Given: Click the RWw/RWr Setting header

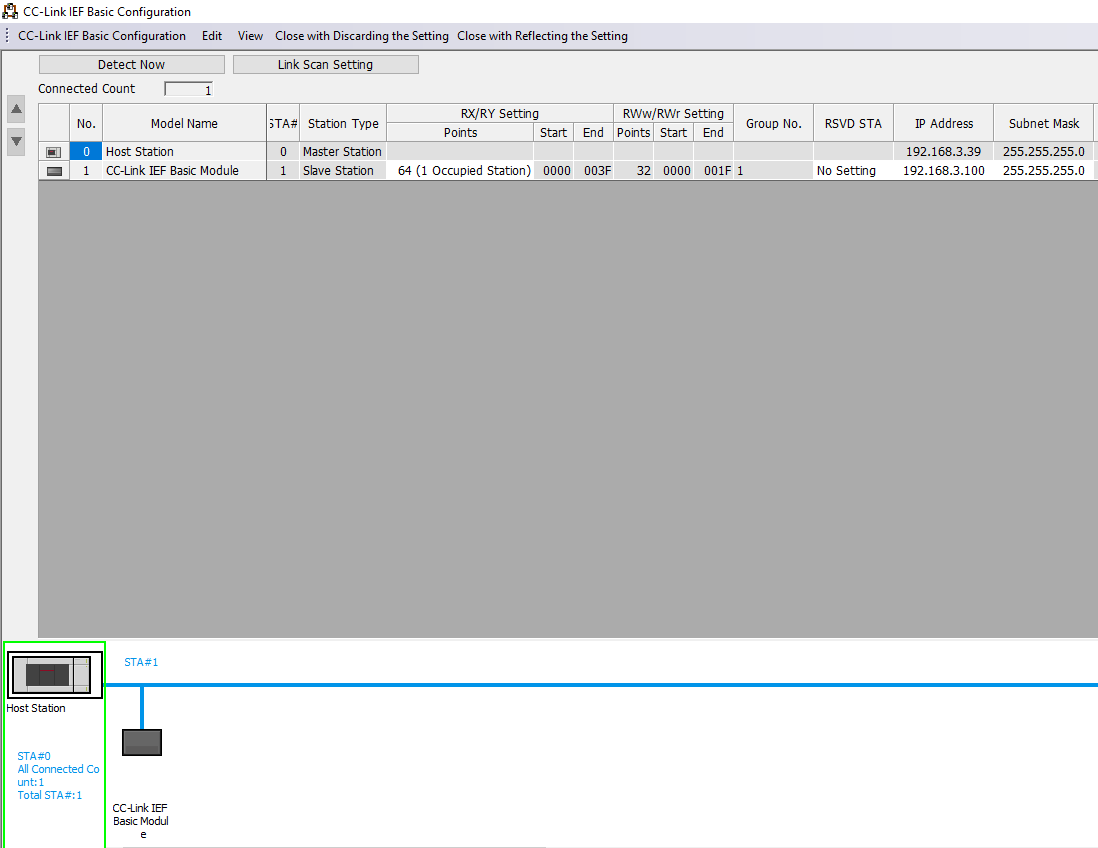Looking at the screenshot, I should click(674, 113).
